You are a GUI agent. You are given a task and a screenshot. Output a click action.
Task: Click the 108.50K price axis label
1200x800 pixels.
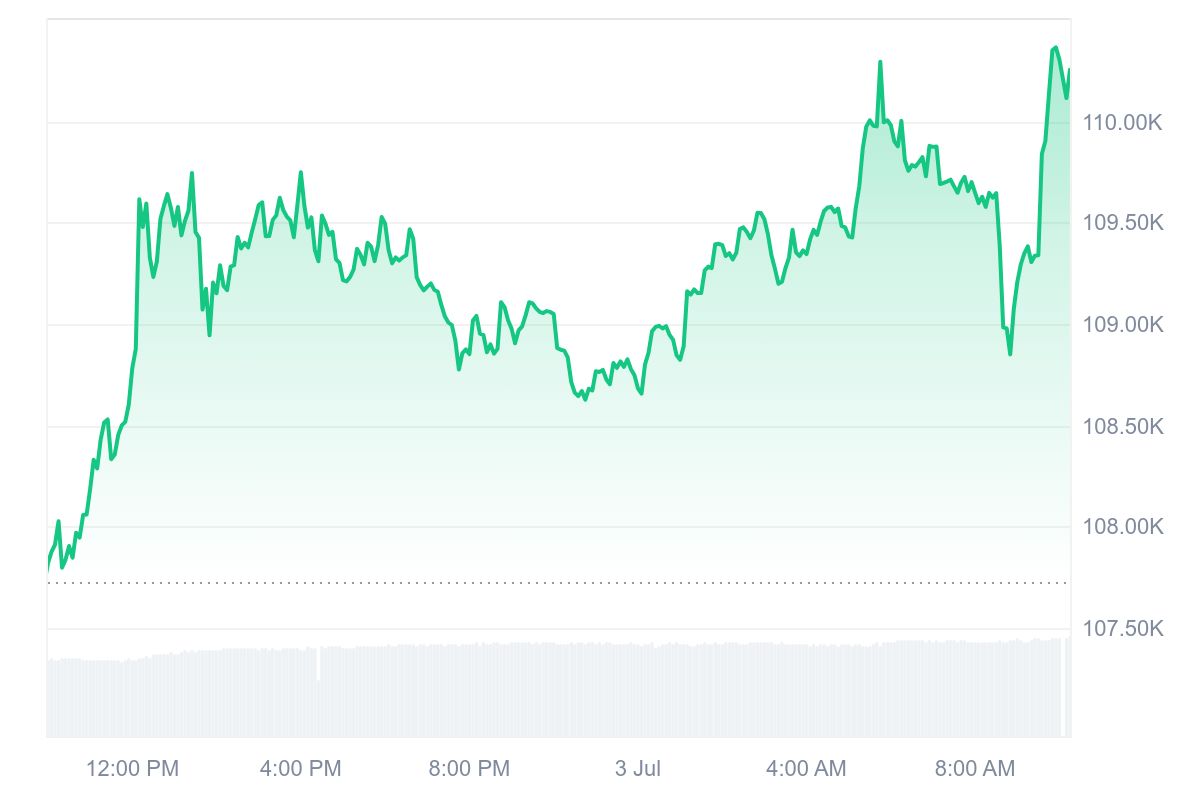[x=1123, y=427]
